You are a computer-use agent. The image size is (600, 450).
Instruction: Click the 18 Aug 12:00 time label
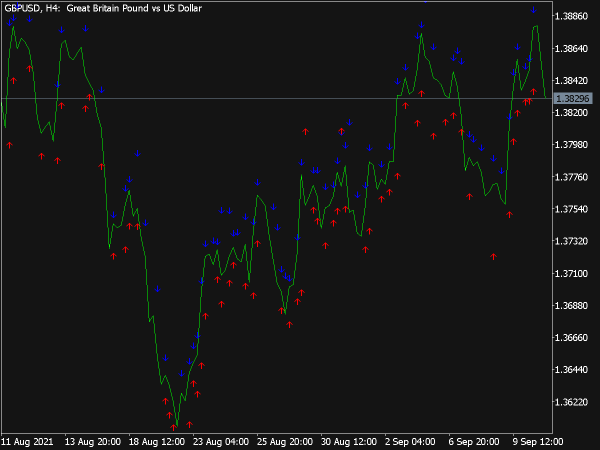(157, 442)
